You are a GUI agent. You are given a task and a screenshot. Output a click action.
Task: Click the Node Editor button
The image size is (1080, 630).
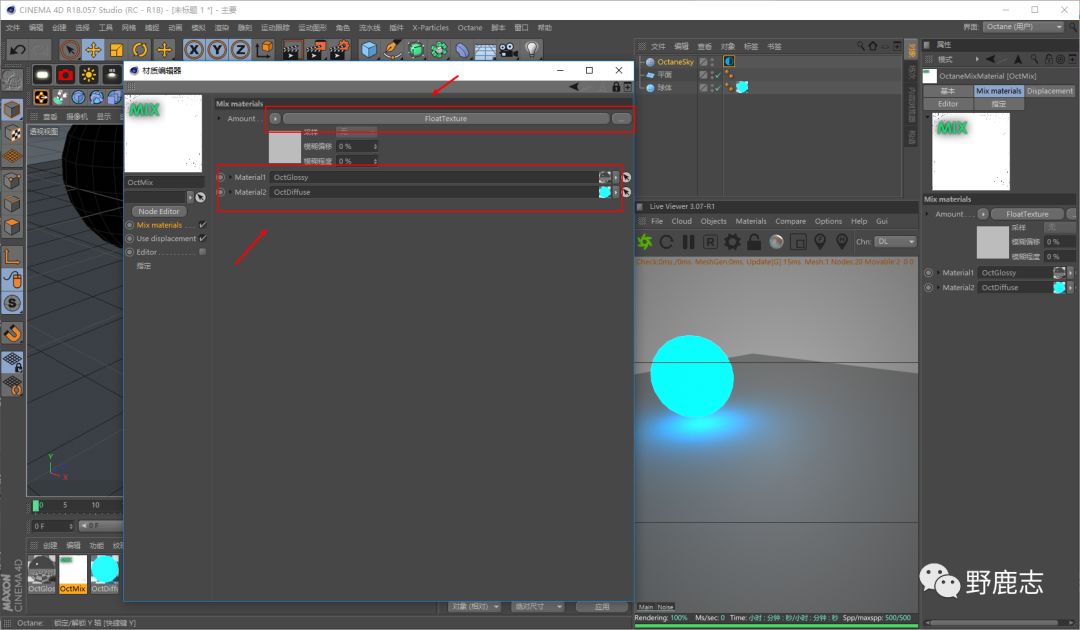(x=159, y=211)
